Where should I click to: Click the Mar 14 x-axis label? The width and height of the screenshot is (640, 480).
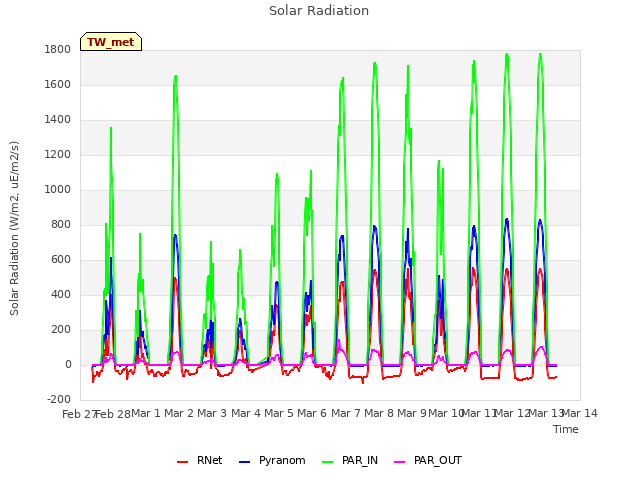(580, 413)
